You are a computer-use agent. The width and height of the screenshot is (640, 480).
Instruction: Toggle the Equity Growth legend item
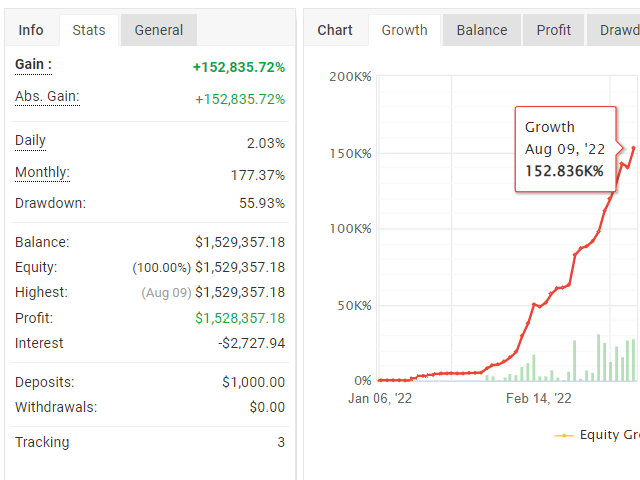tap(600, 435)
